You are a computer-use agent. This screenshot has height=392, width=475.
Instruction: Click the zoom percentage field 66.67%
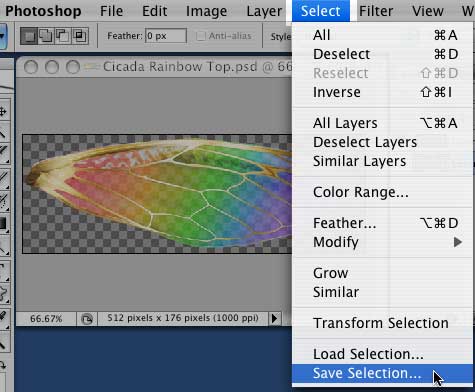click(x=46, y=319)
